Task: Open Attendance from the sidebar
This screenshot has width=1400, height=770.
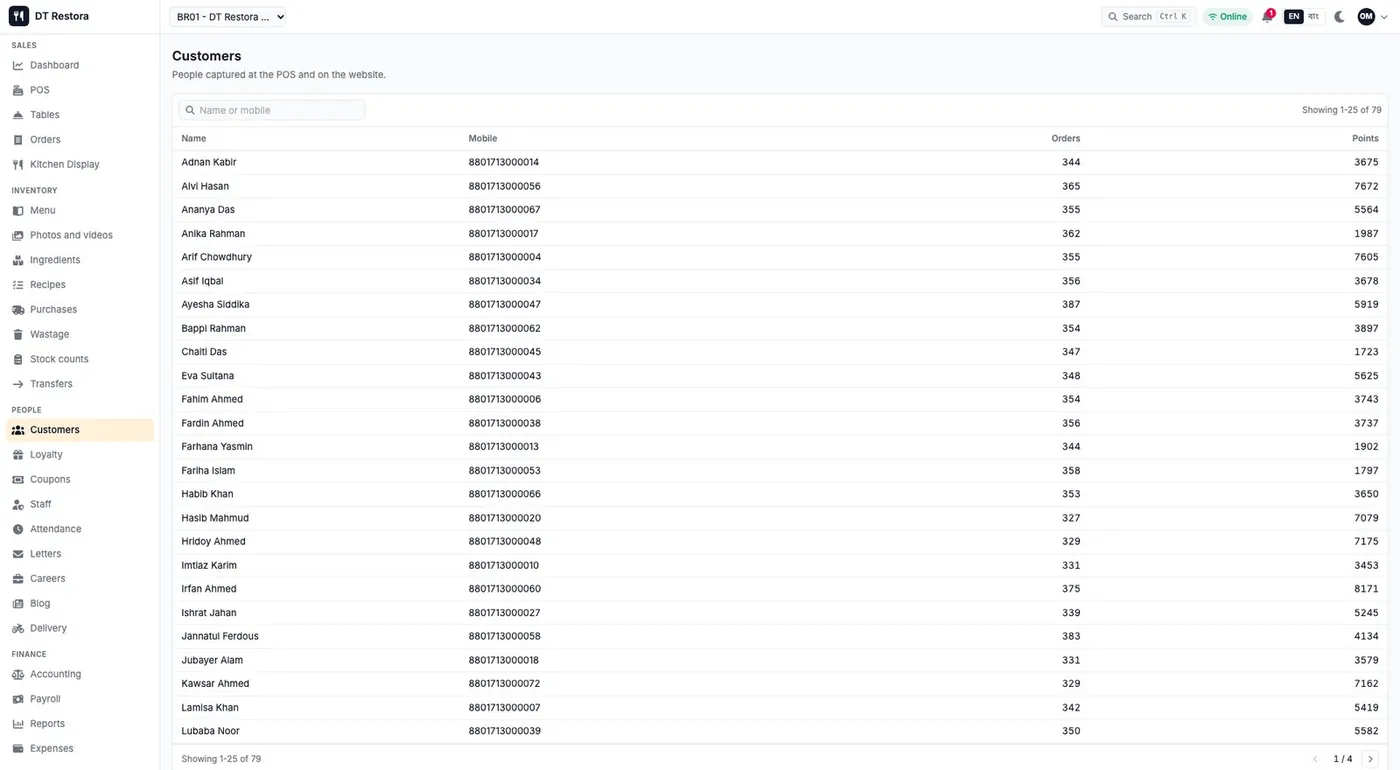Action: (80, 529)
